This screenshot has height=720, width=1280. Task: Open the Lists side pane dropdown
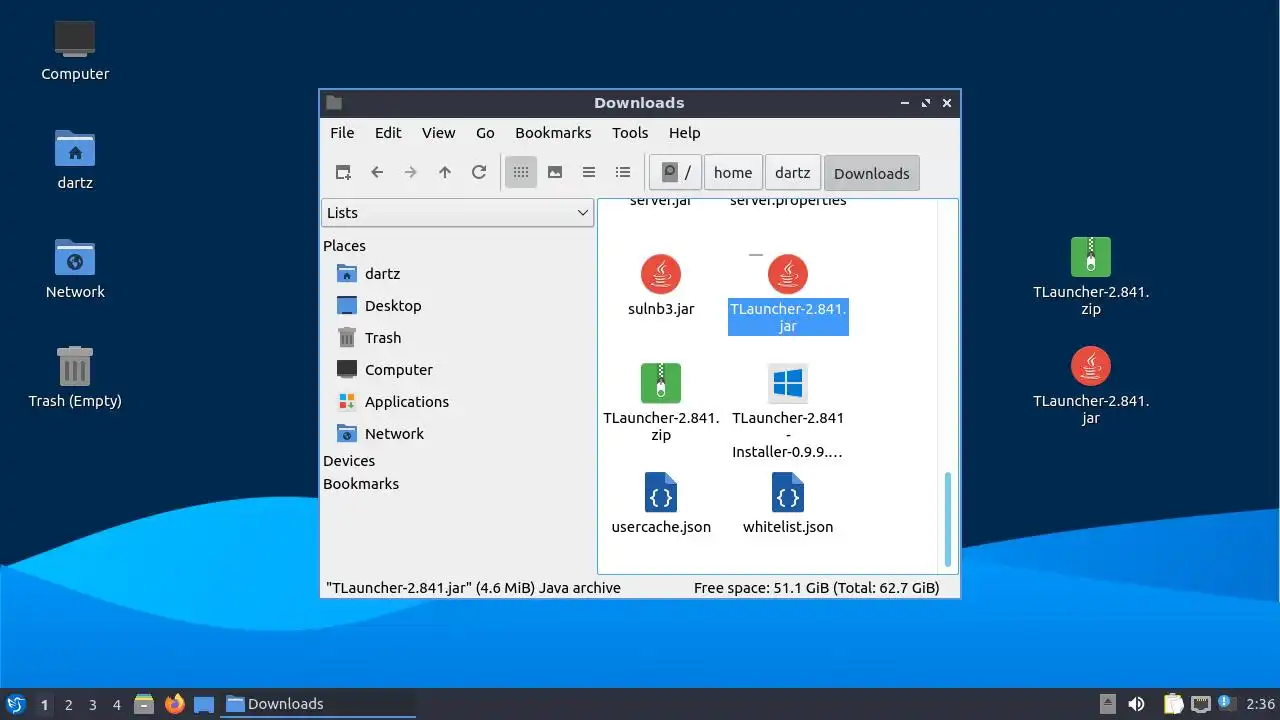coord(458,212)
